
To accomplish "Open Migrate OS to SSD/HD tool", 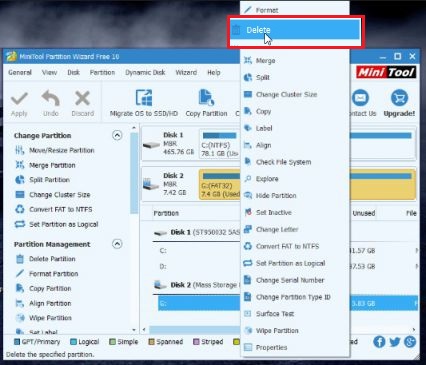I will coord(144,103).
